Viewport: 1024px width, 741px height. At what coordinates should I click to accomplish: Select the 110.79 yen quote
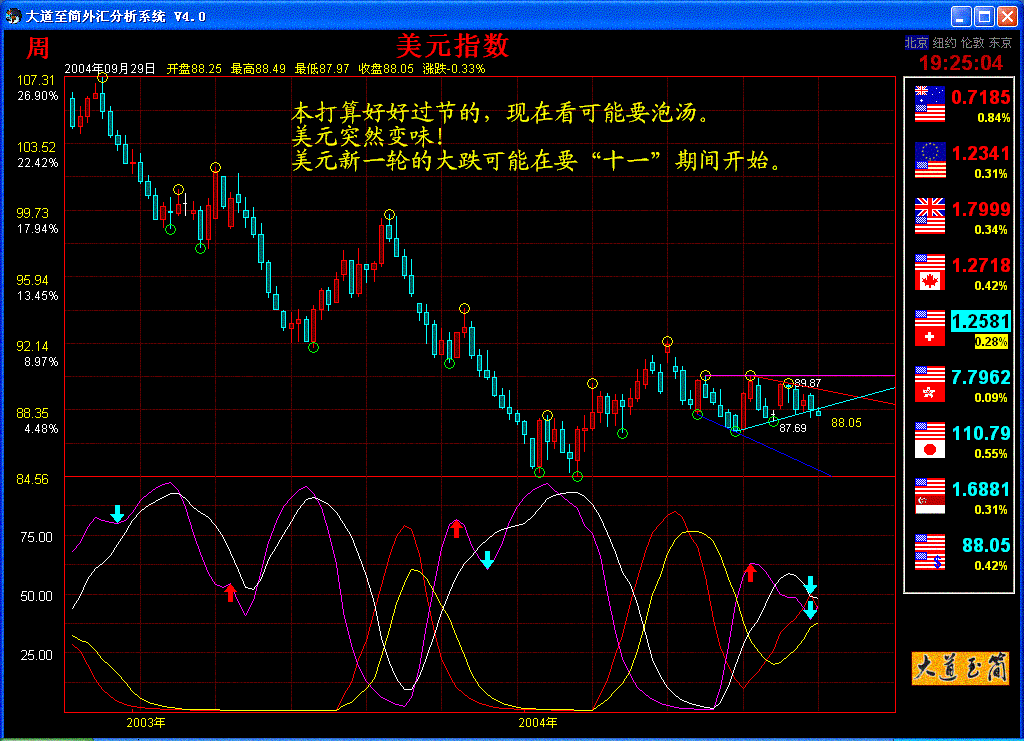(x=981, y=434)
